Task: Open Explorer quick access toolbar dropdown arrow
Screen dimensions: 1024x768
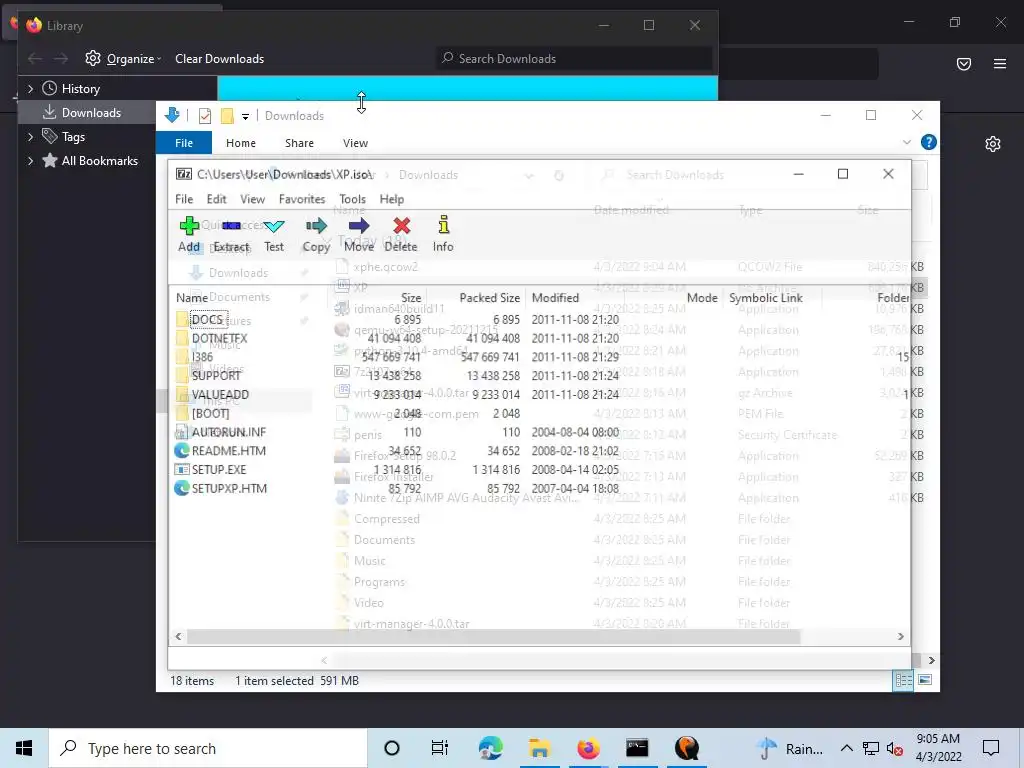Action: pyautogui.click(x=246, y=117)
